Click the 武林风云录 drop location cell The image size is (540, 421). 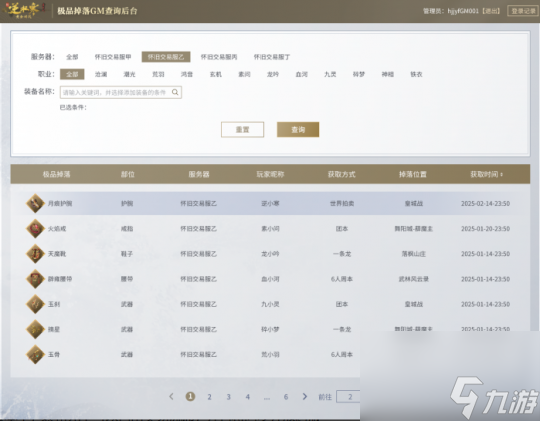[413, 279]
